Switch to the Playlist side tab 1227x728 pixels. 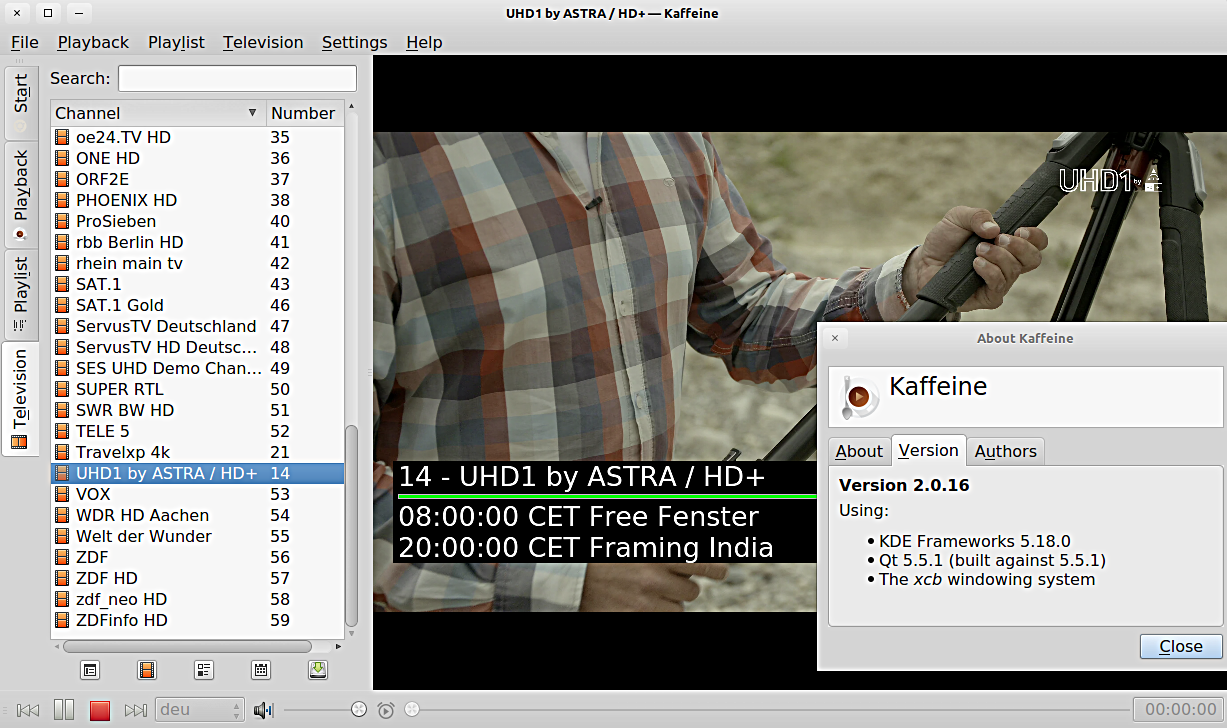(x=20, y=295)
